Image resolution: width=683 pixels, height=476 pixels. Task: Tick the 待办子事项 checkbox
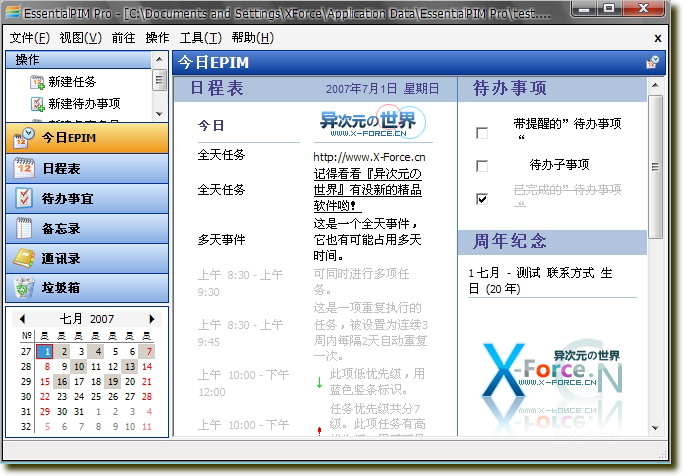[483, 166]
